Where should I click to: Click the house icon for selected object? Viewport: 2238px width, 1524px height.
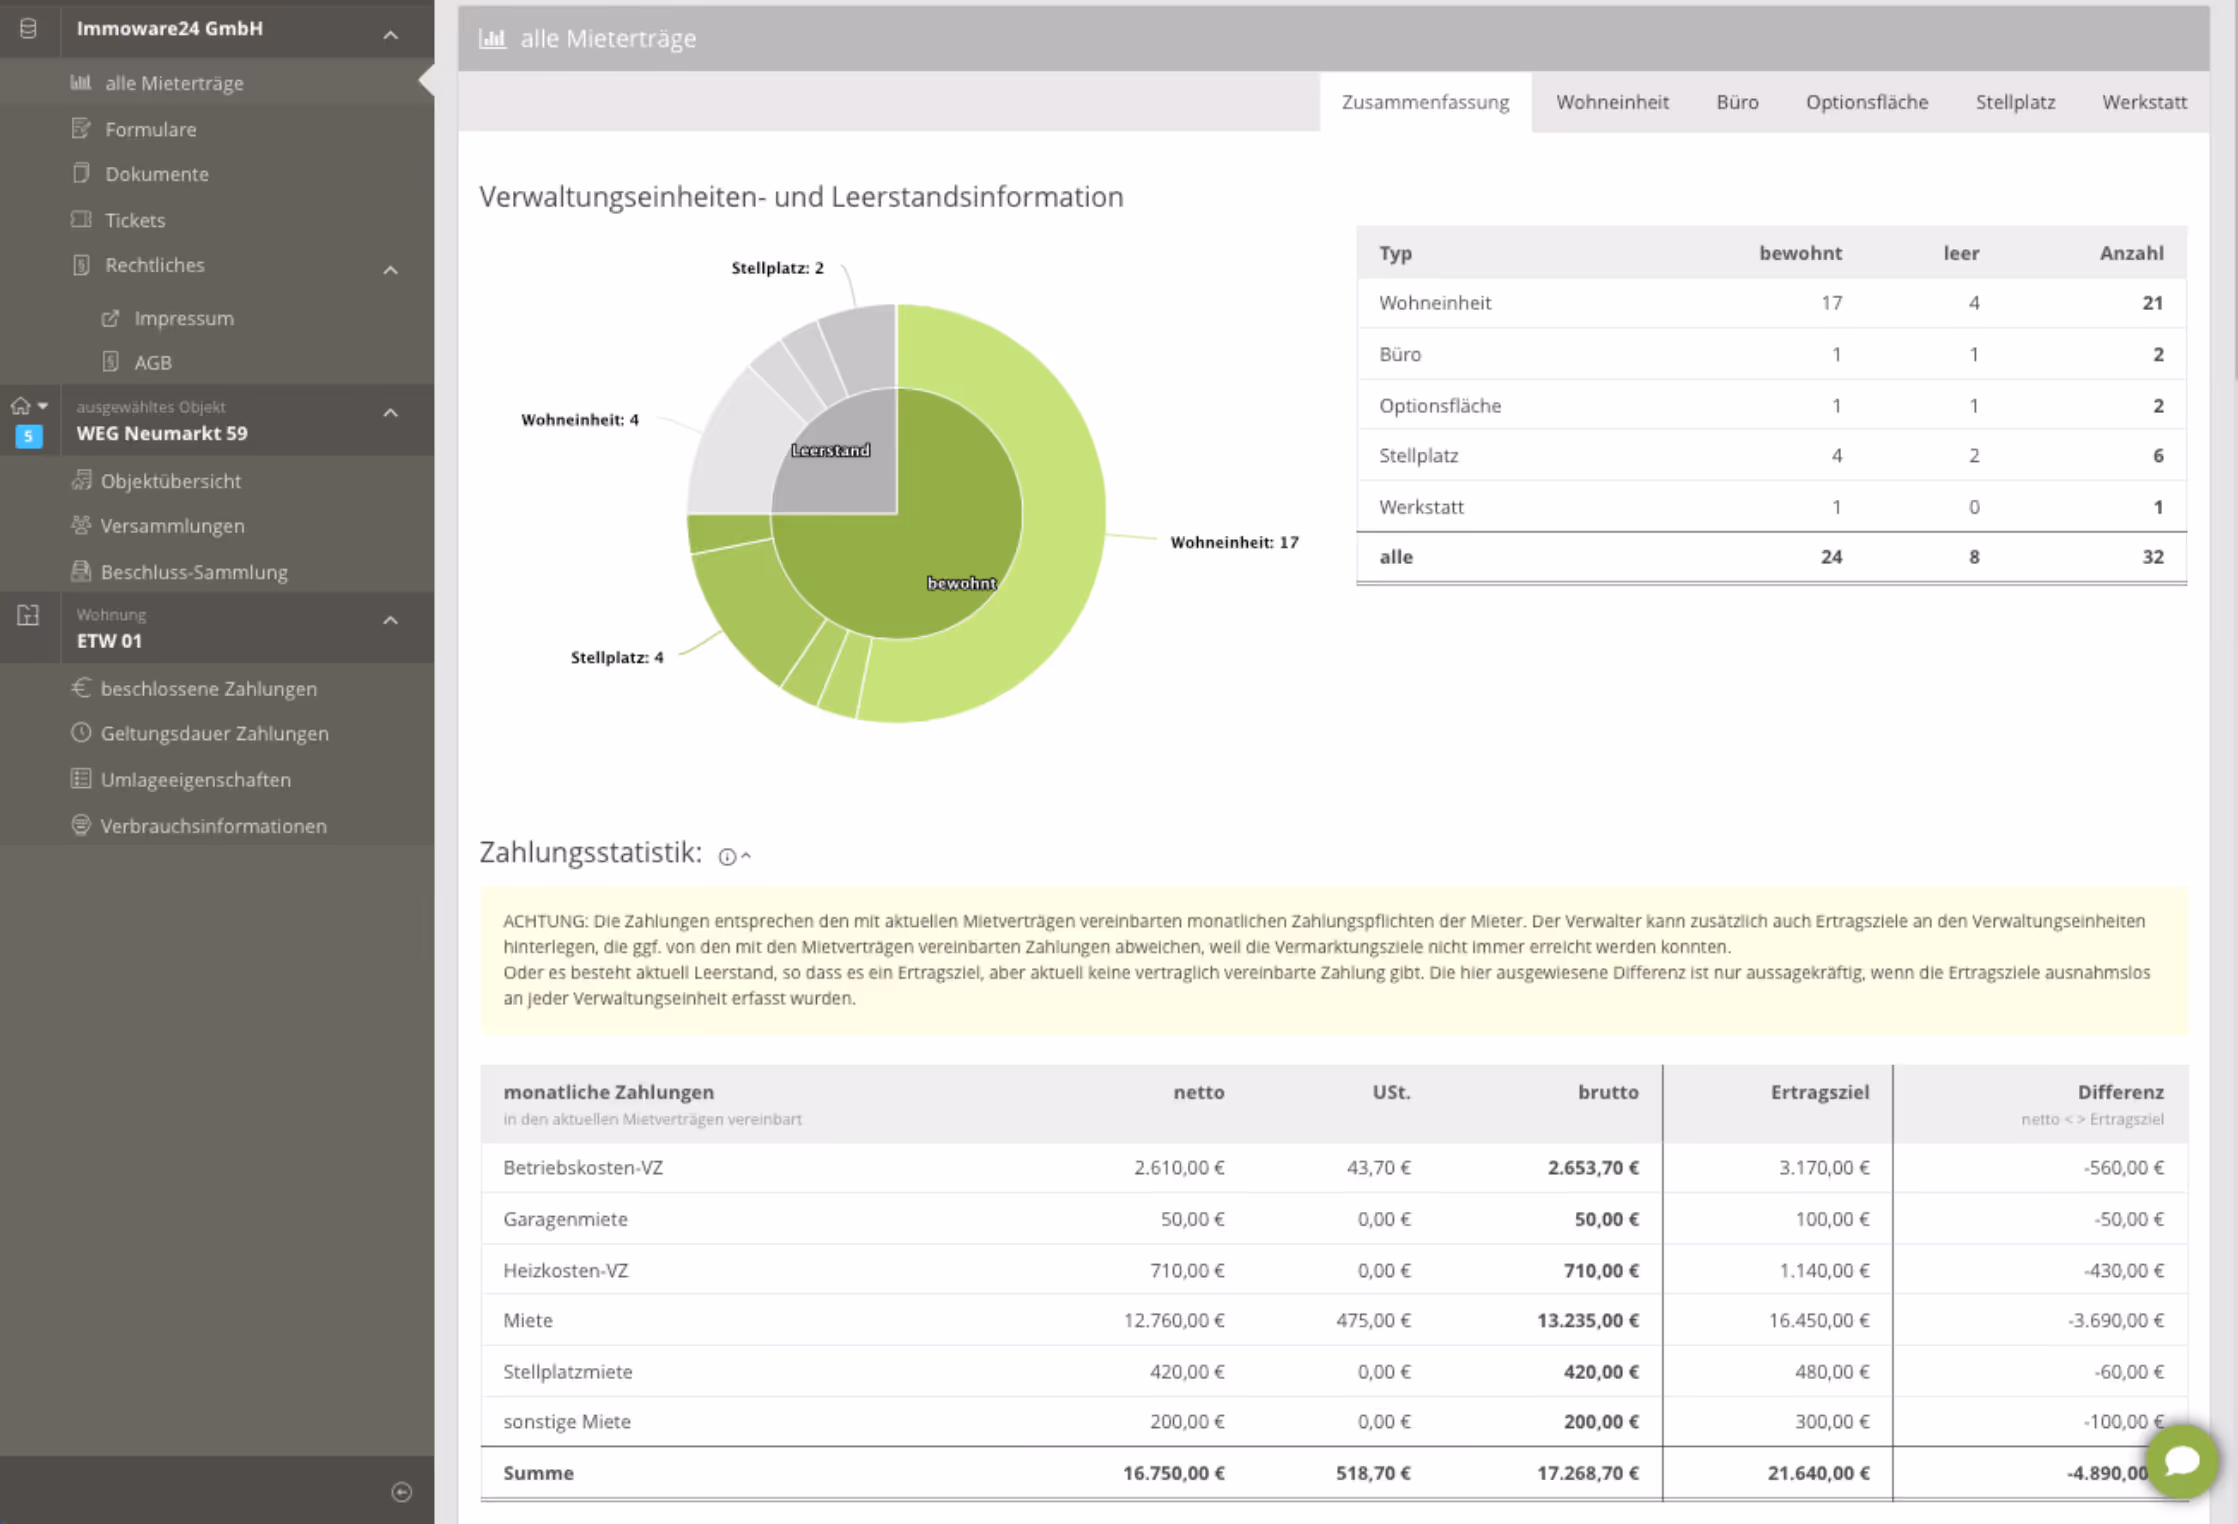20,406
